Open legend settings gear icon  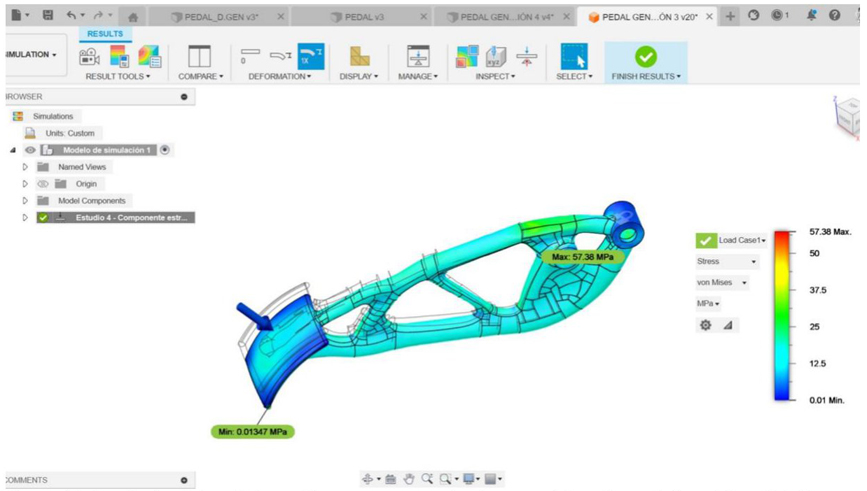(x=706, y=325)
